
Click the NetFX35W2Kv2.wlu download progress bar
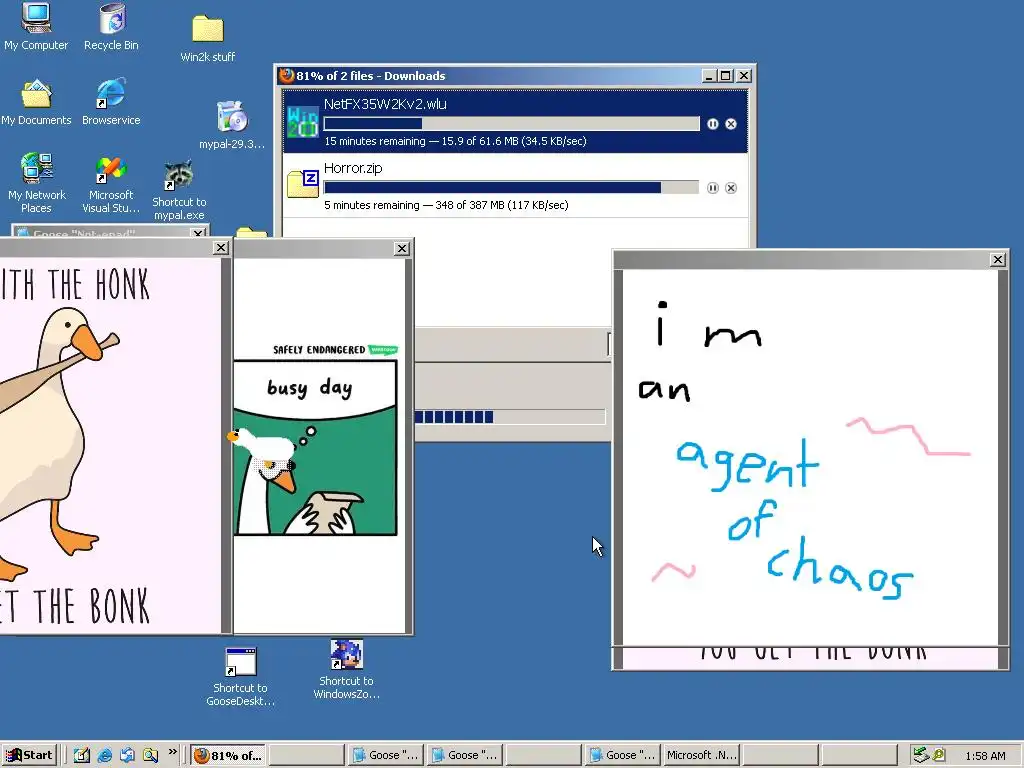511,124
